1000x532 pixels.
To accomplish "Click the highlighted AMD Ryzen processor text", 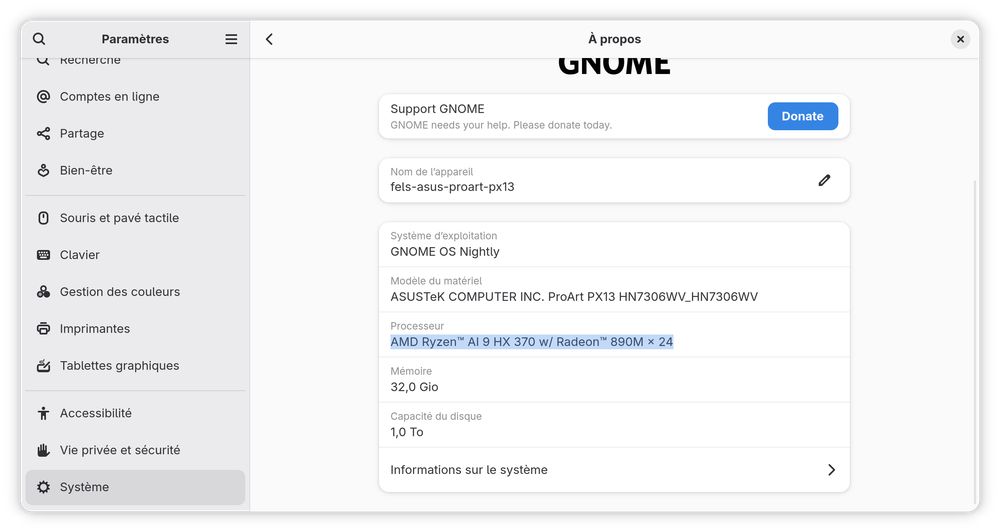I will click(531, 342).
